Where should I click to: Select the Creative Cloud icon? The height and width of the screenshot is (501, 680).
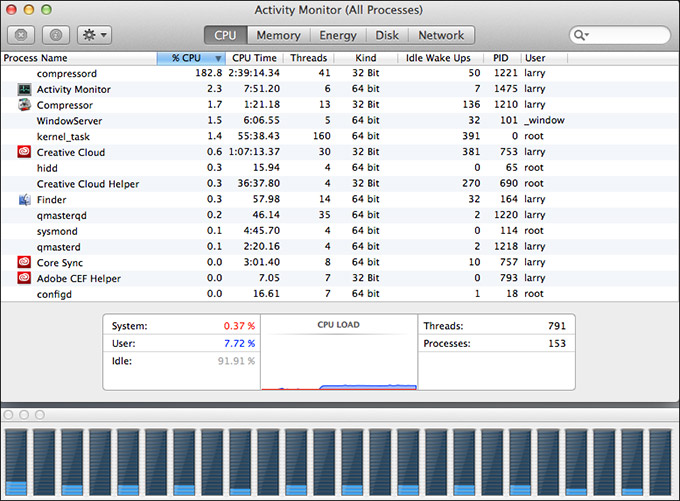tap(24, 152)
